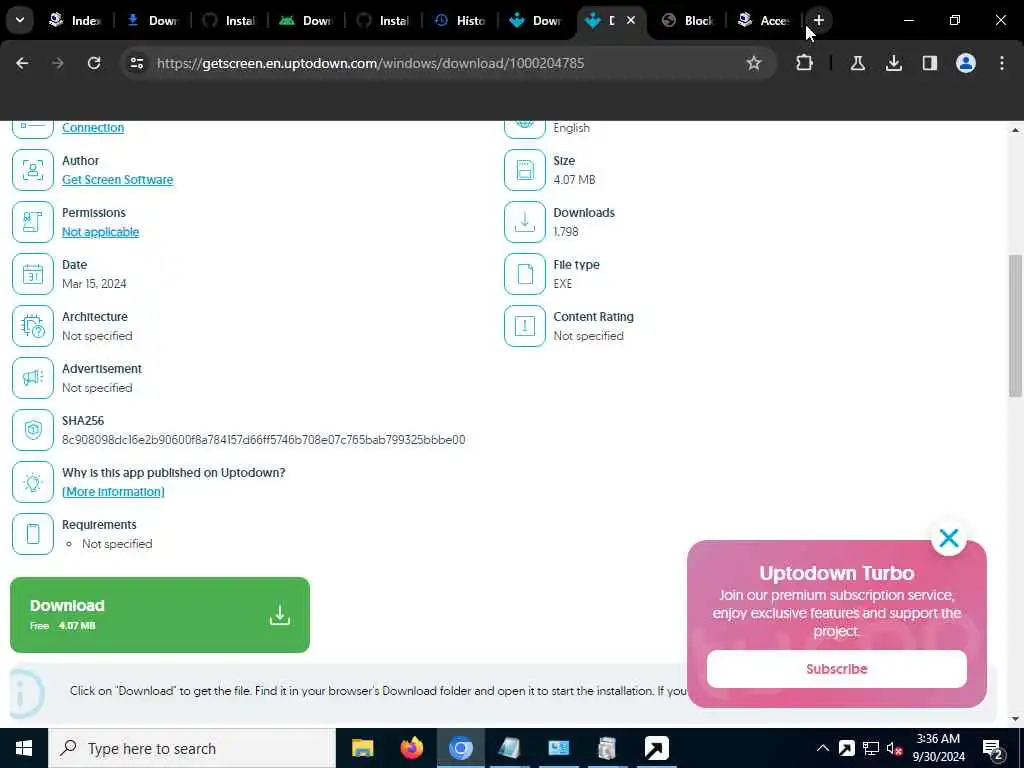Click the green Download button

click(160, 615)
